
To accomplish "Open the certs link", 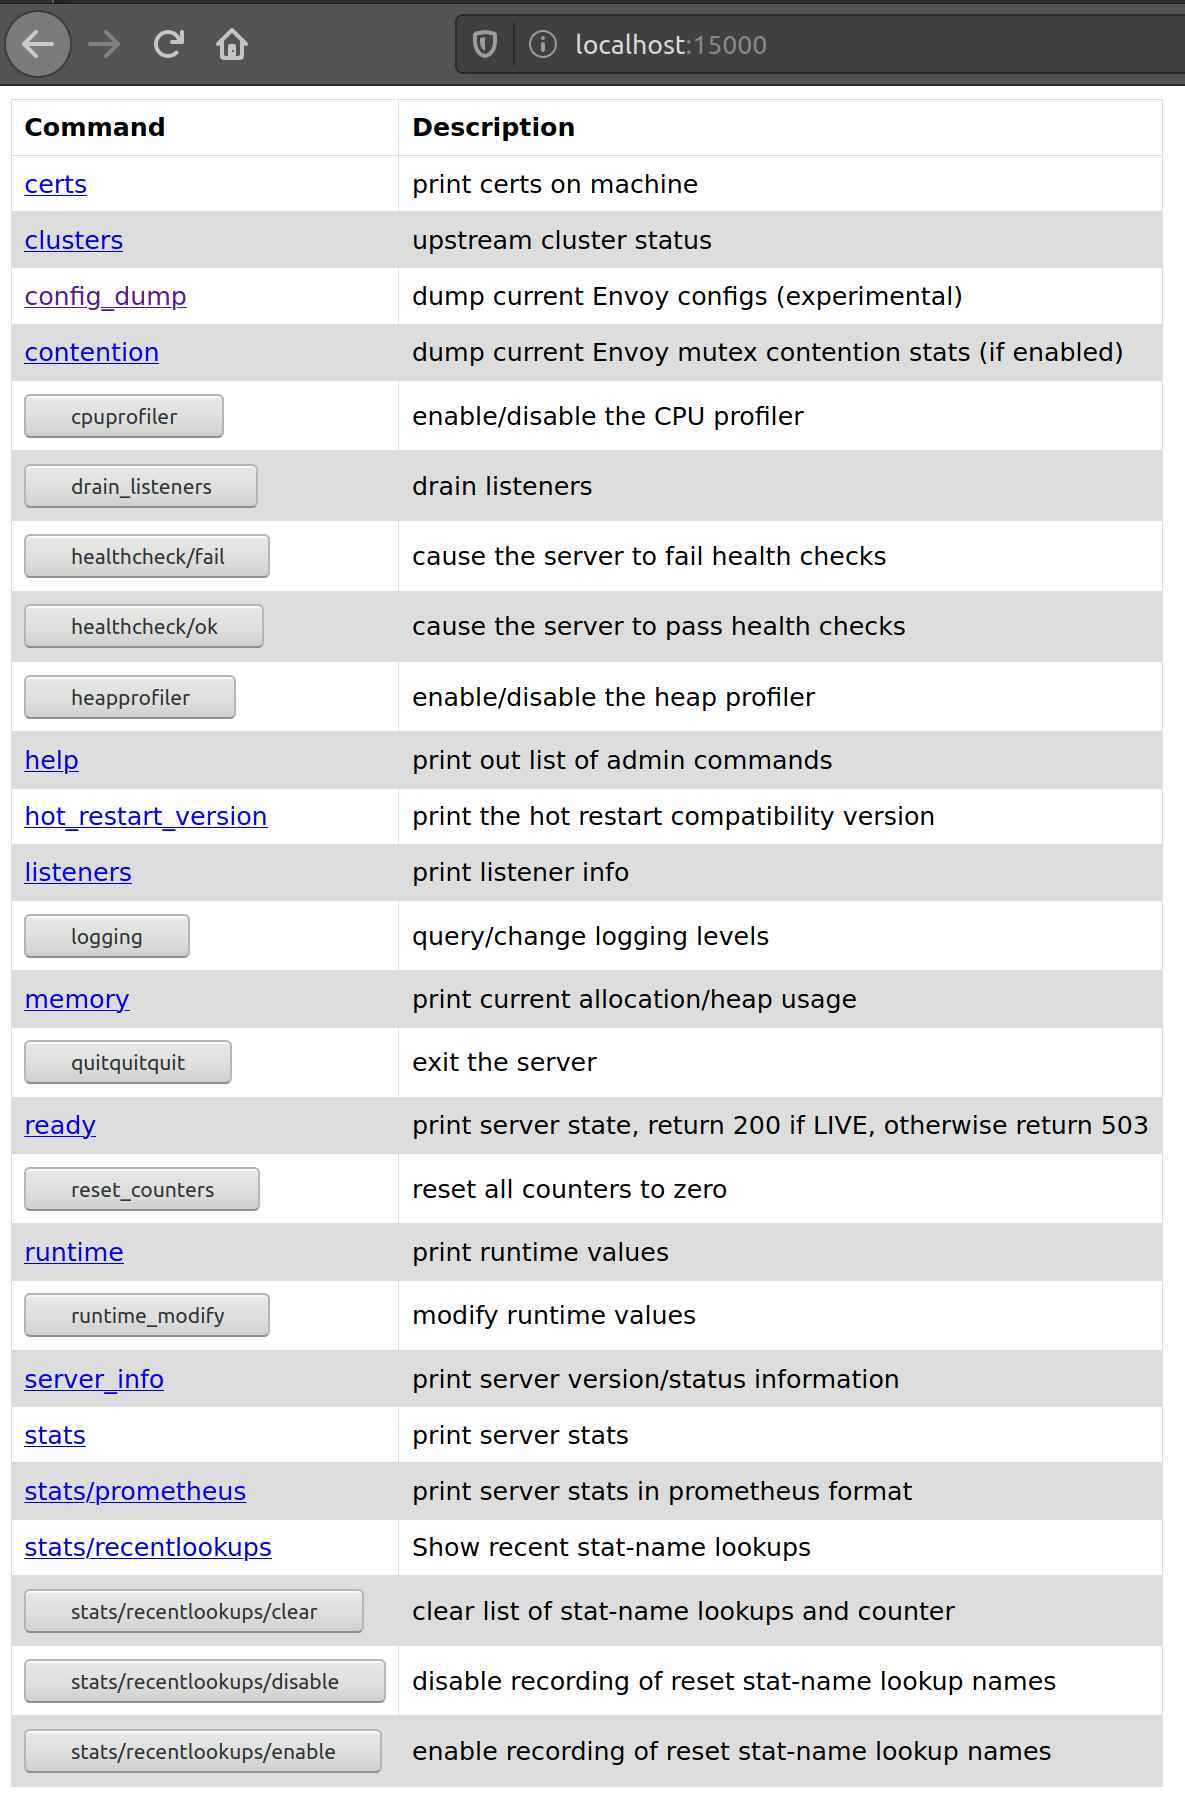I will click(x=56, y=184).
